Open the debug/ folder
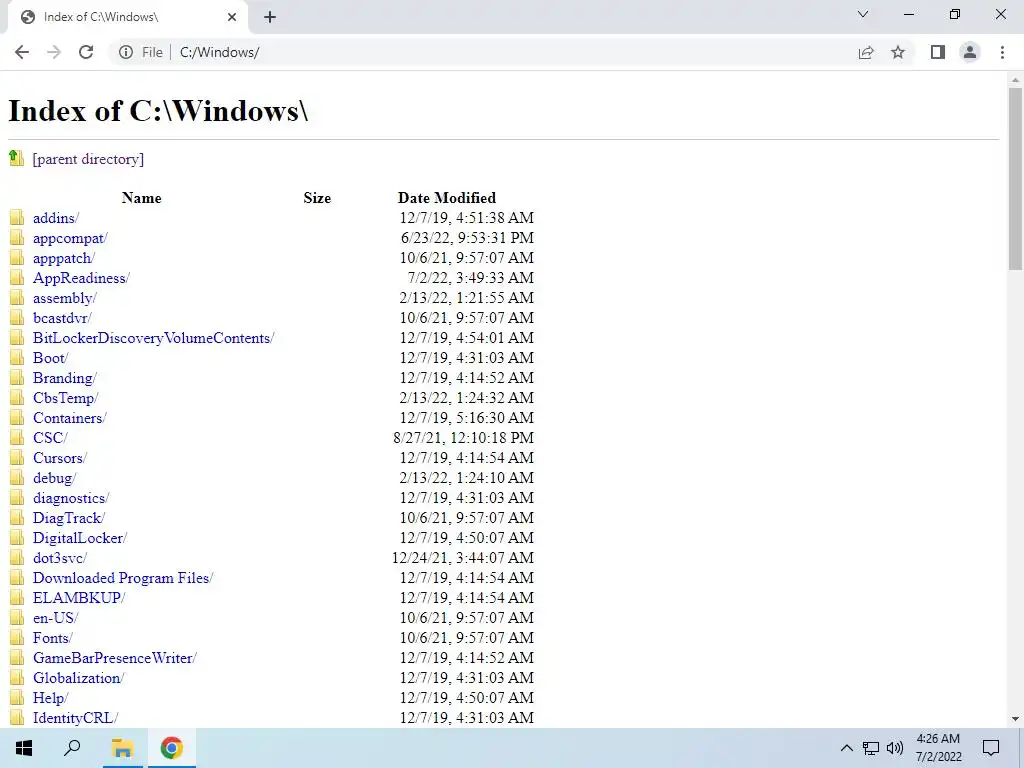 (54, 478)
